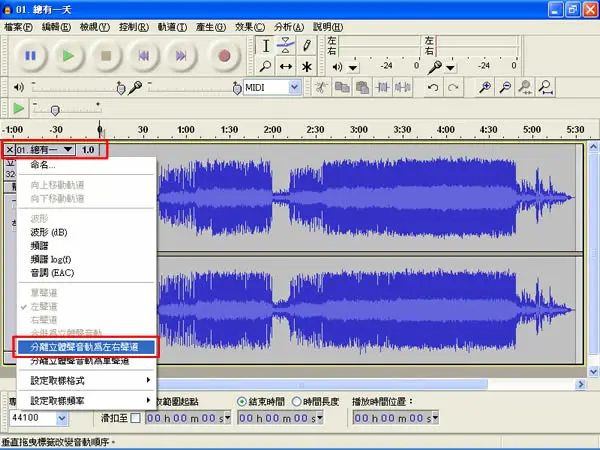Click the Skip to End button
The image size is (600, 450).
[181, 56]
